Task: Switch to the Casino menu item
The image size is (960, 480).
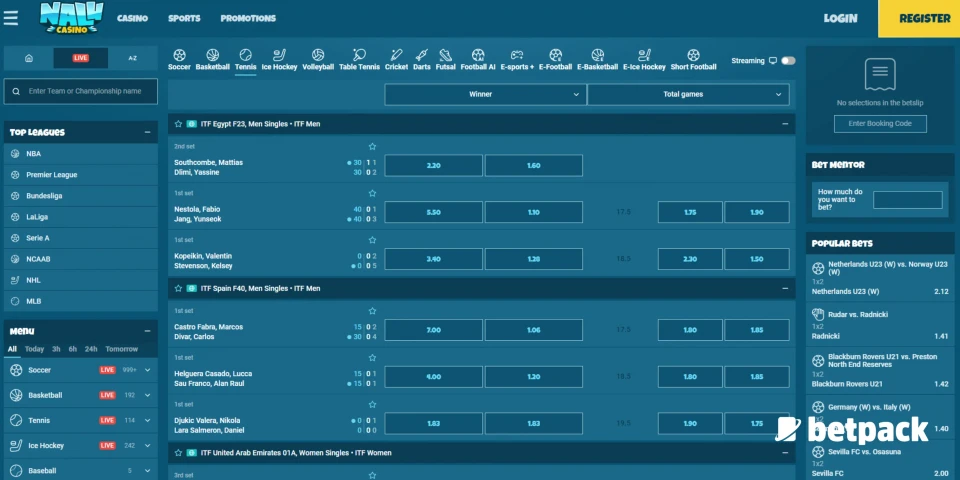Action: tap(132, 18)
